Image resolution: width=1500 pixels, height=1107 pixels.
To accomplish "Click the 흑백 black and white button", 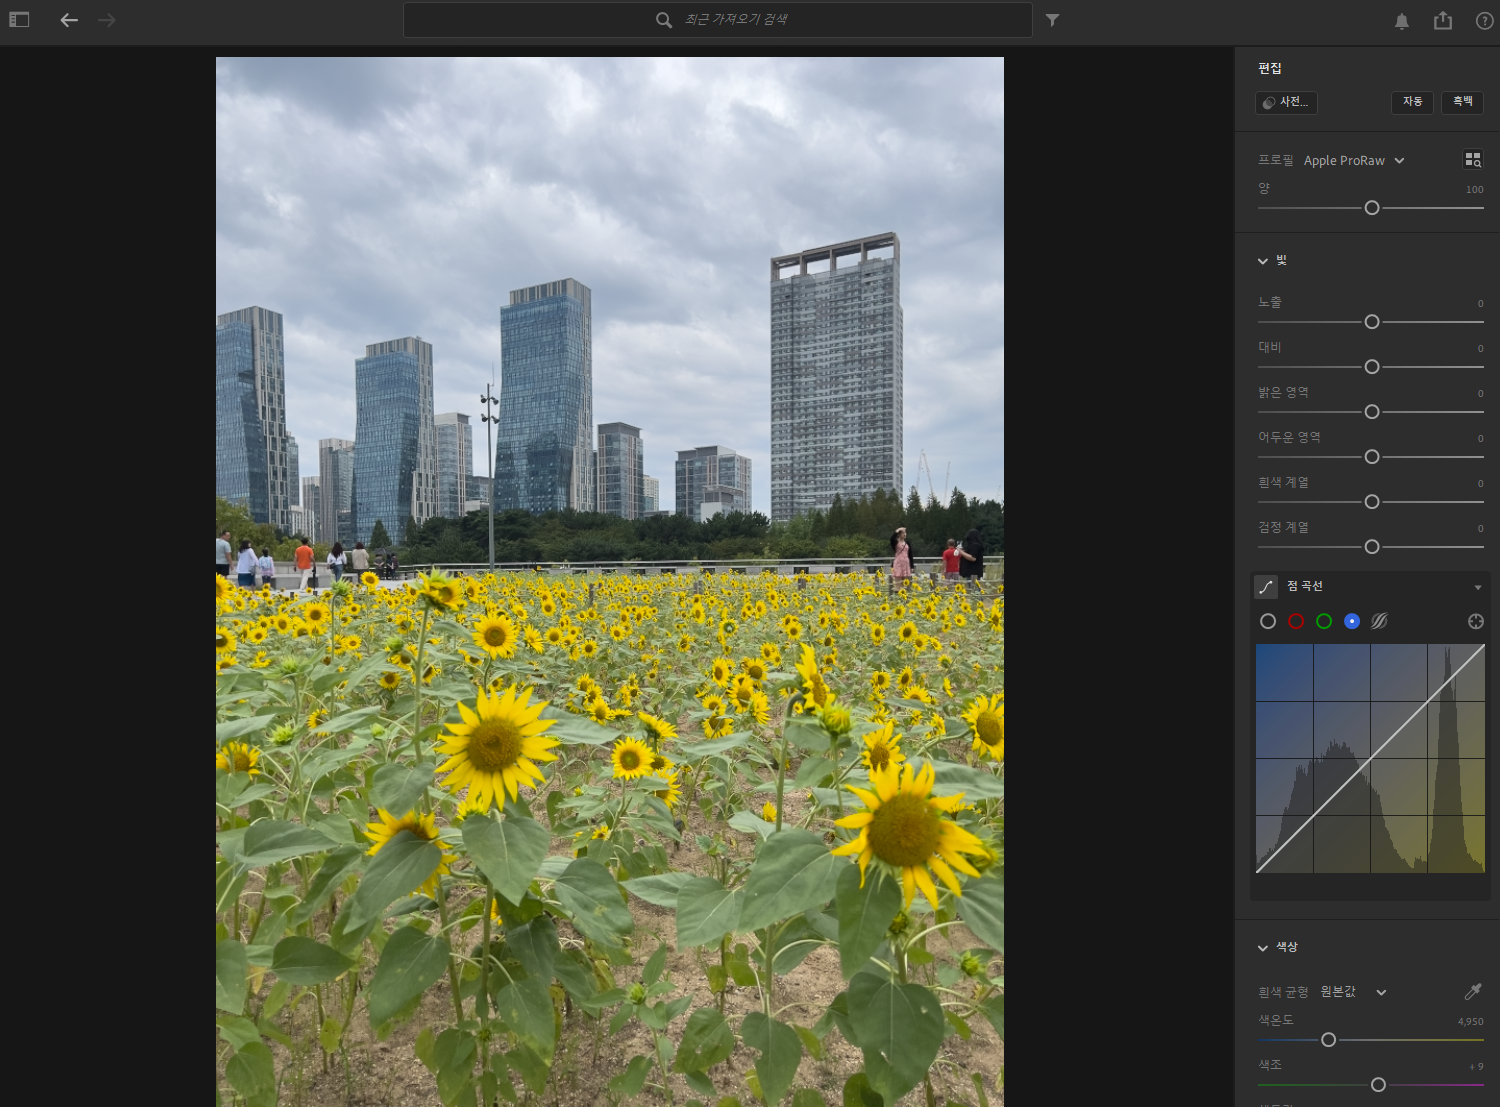I will (1462, 102).
